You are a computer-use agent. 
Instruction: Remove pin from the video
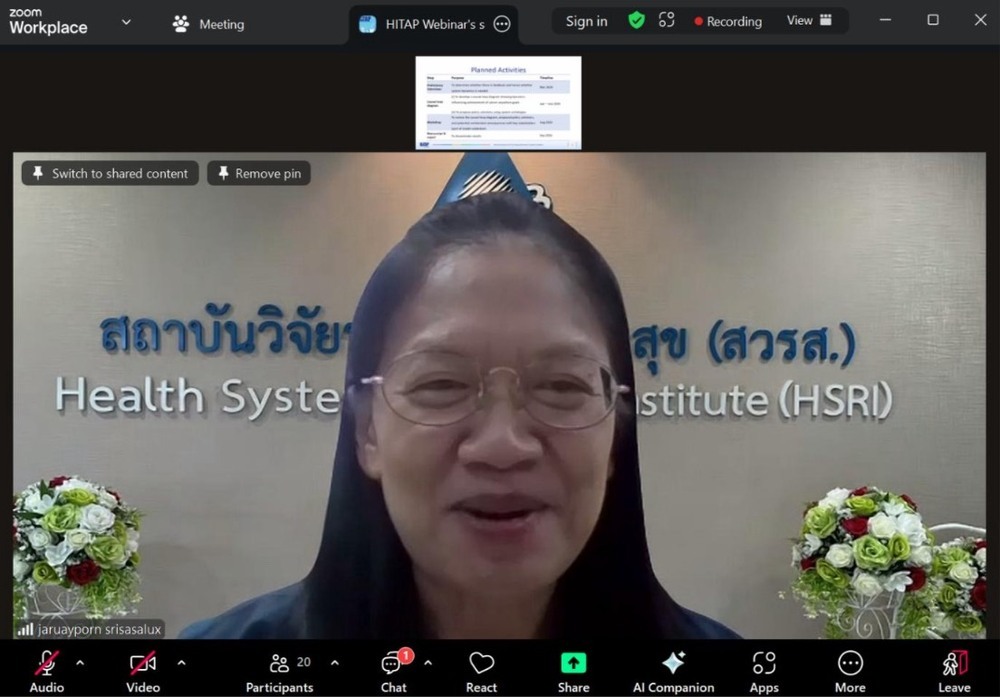258,173
